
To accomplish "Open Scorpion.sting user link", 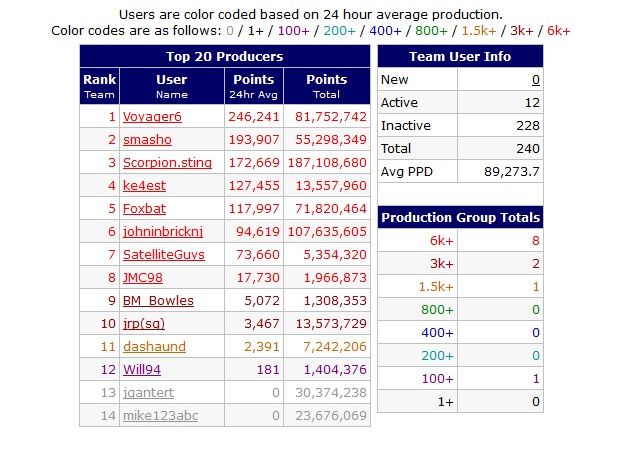I will (x=167, y=163).
